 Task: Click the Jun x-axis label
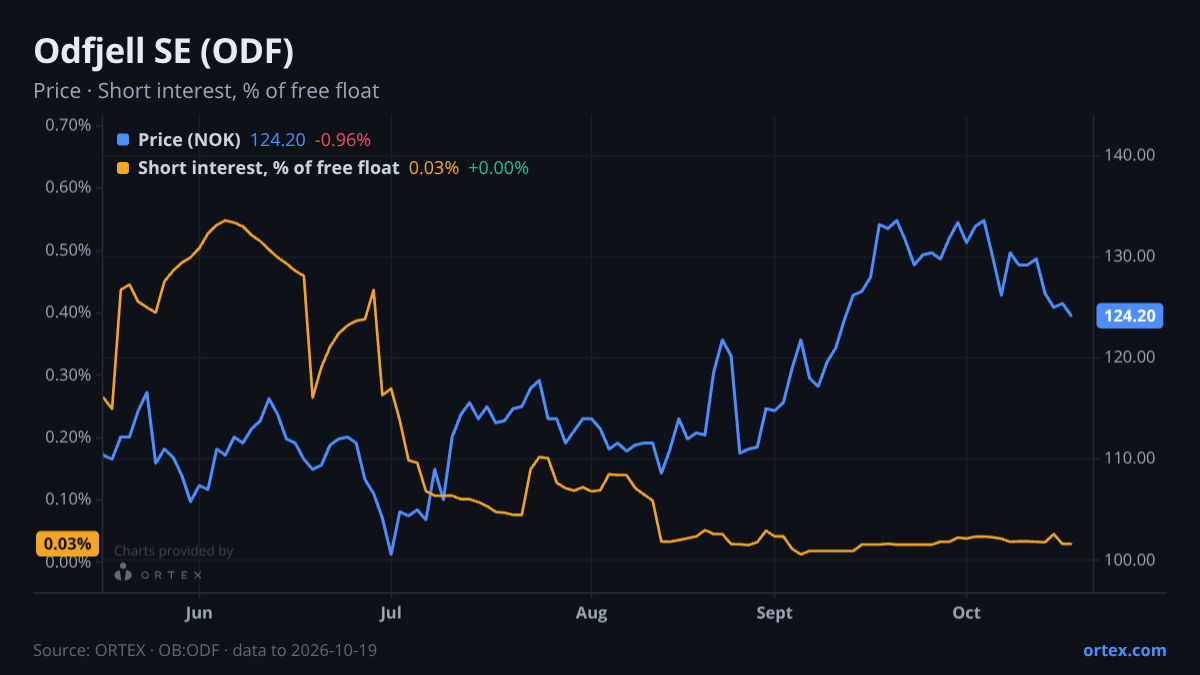tap(198, 612)
